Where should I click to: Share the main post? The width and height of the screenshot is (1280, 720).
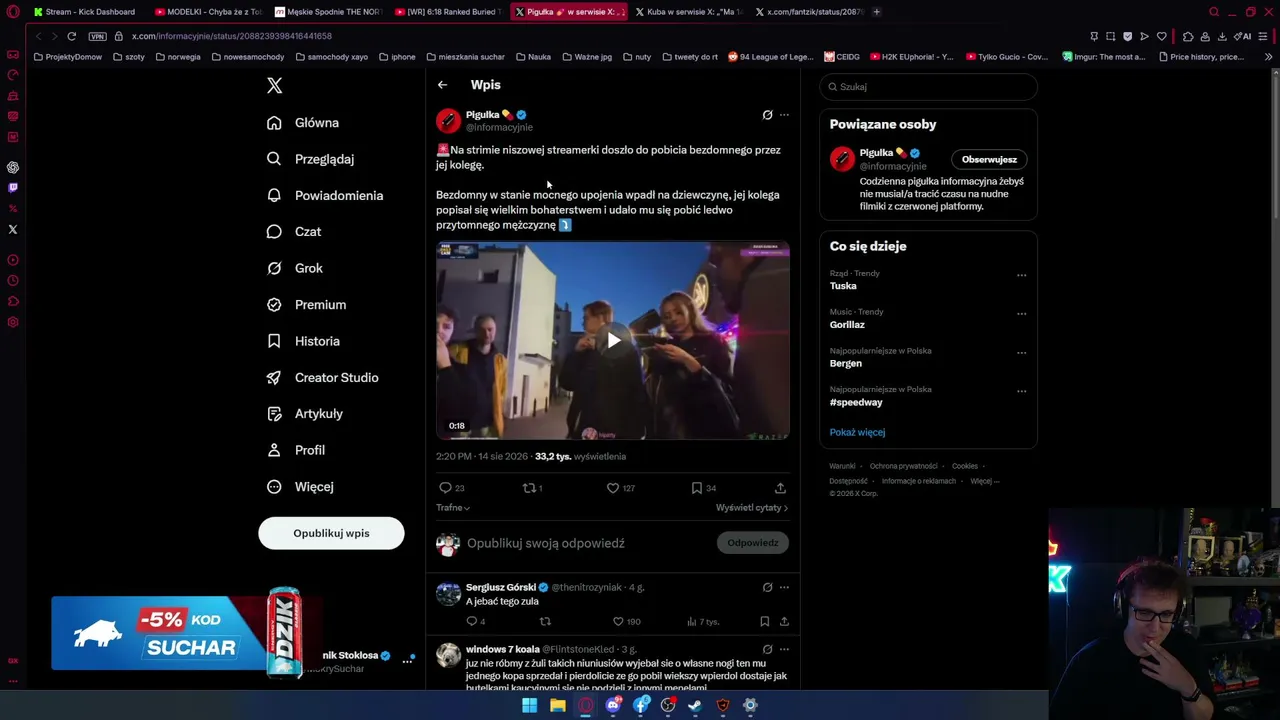tap(780, 488)
